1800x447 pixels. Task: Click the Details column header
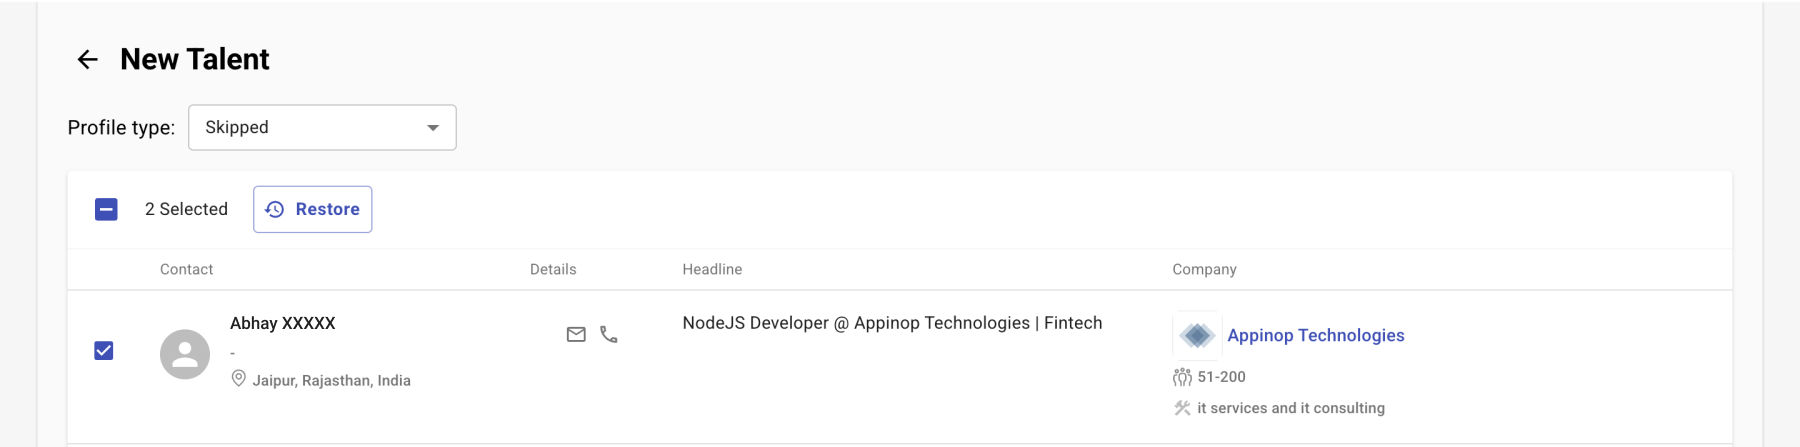point(553,270)
